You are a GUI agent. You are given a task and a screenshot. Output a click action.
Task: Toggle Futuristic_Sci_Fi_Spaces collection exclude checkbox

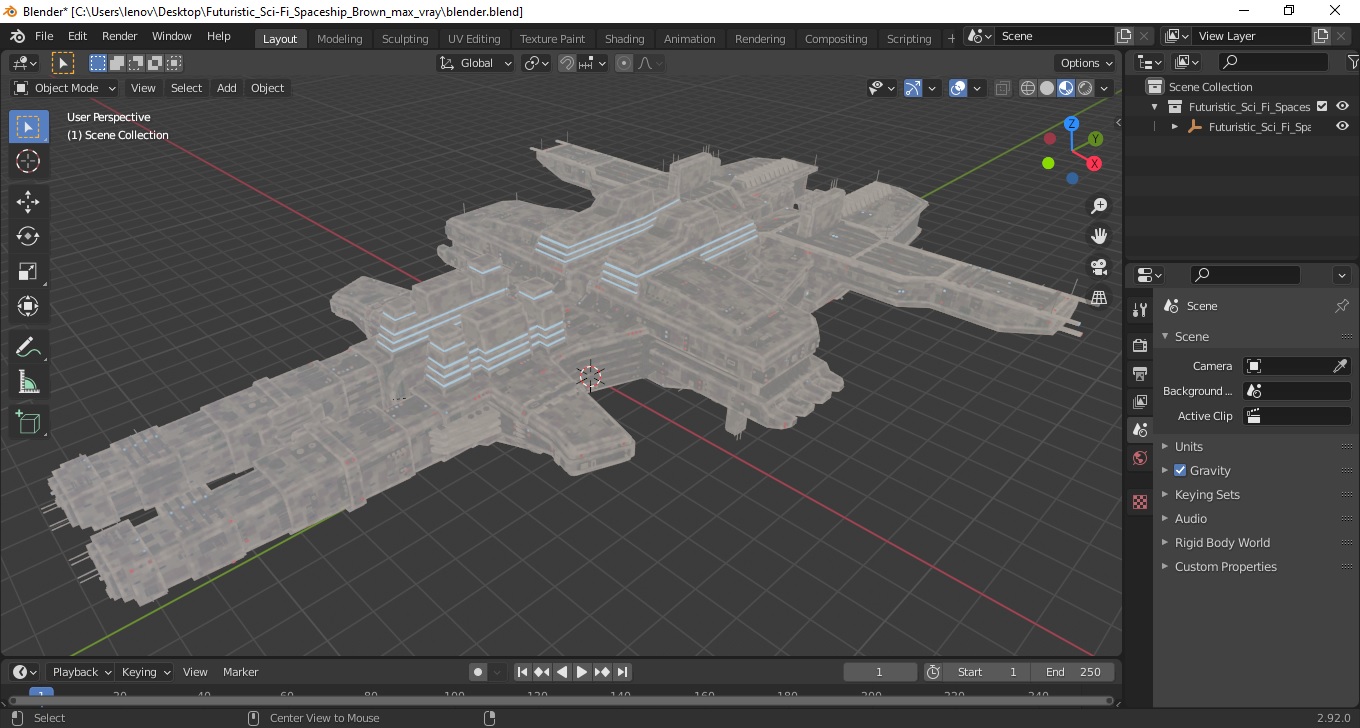(x=1322, y=106)
